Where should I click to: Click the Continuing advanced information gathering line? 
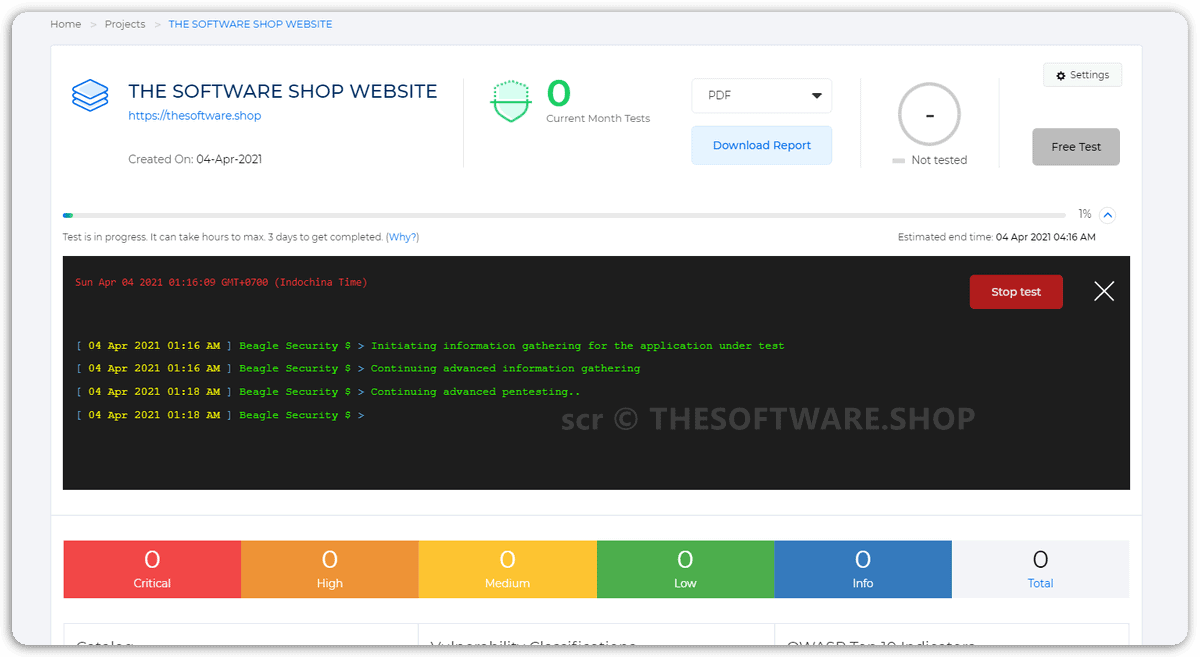pyautogui.click(x=358, y=369)
